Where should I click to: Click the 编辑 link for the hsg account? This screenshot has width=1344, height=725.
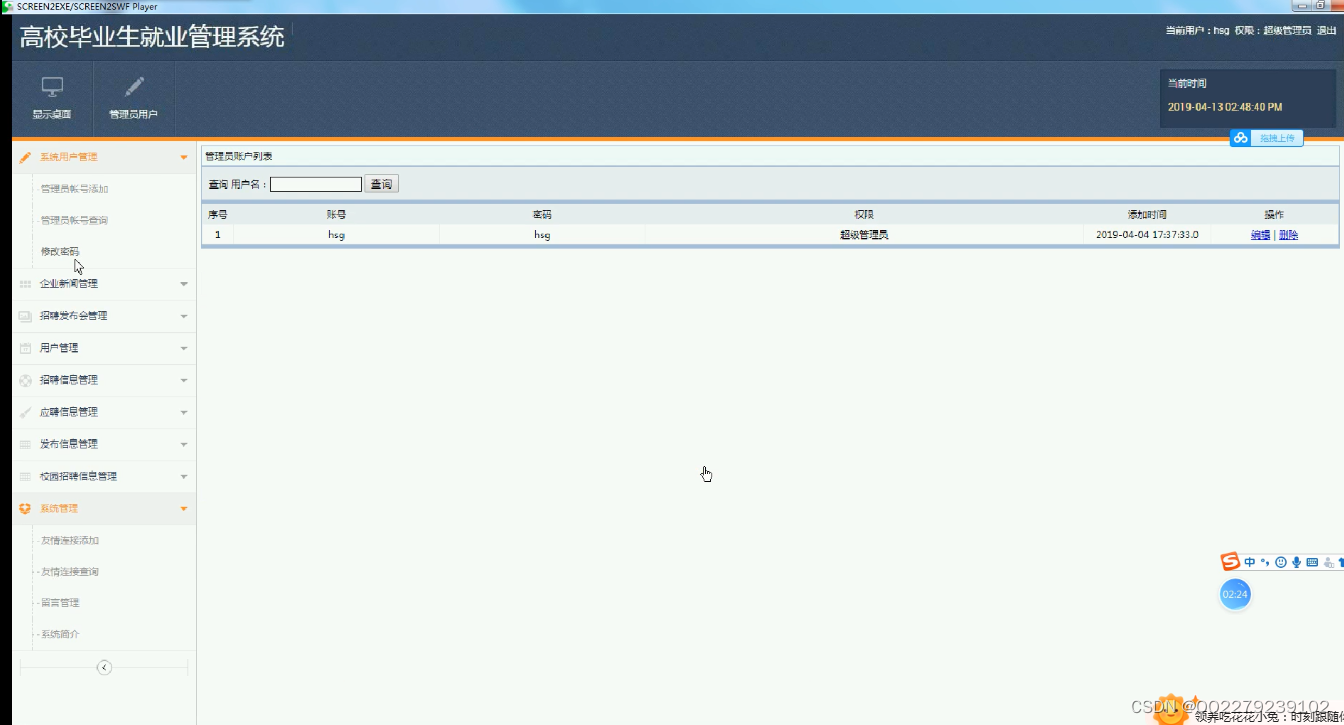point(1260,233)
